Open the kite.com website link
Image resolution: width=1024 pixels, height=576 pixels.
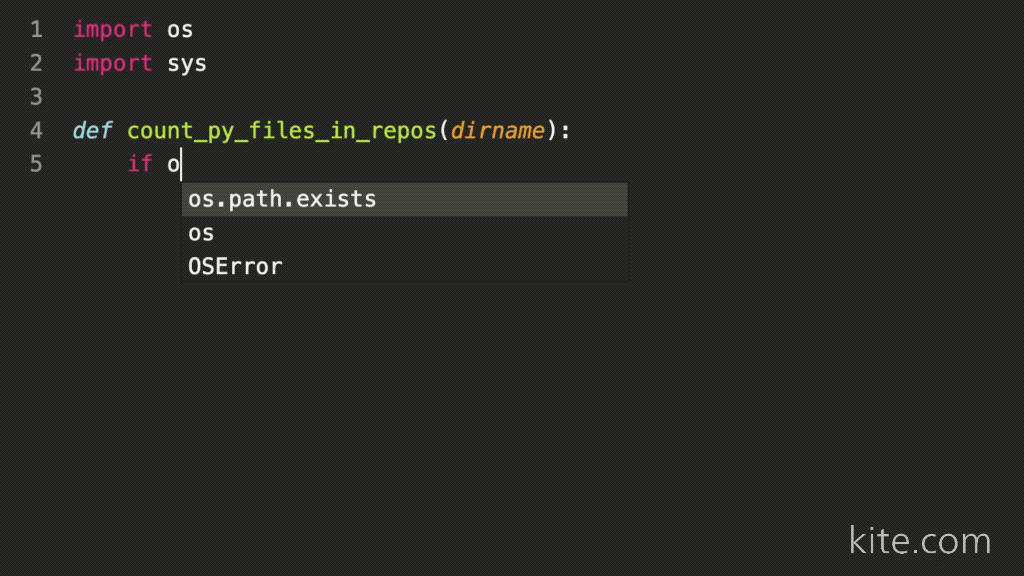pyautogui.click(x=919, y=541)
